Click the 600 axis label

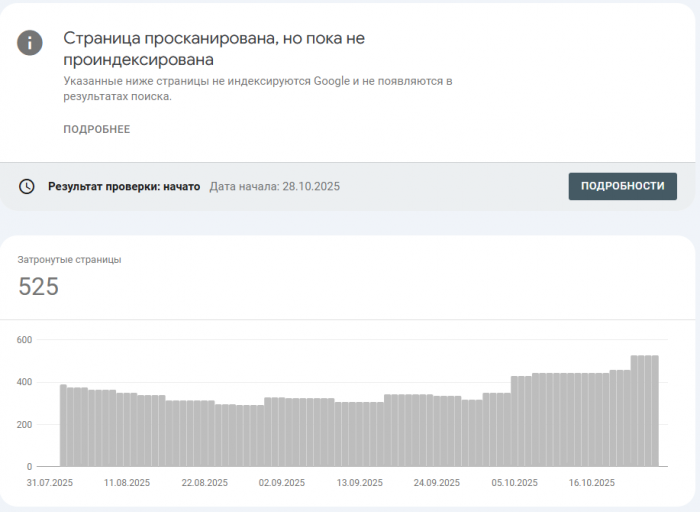click(x=25, y=340)
